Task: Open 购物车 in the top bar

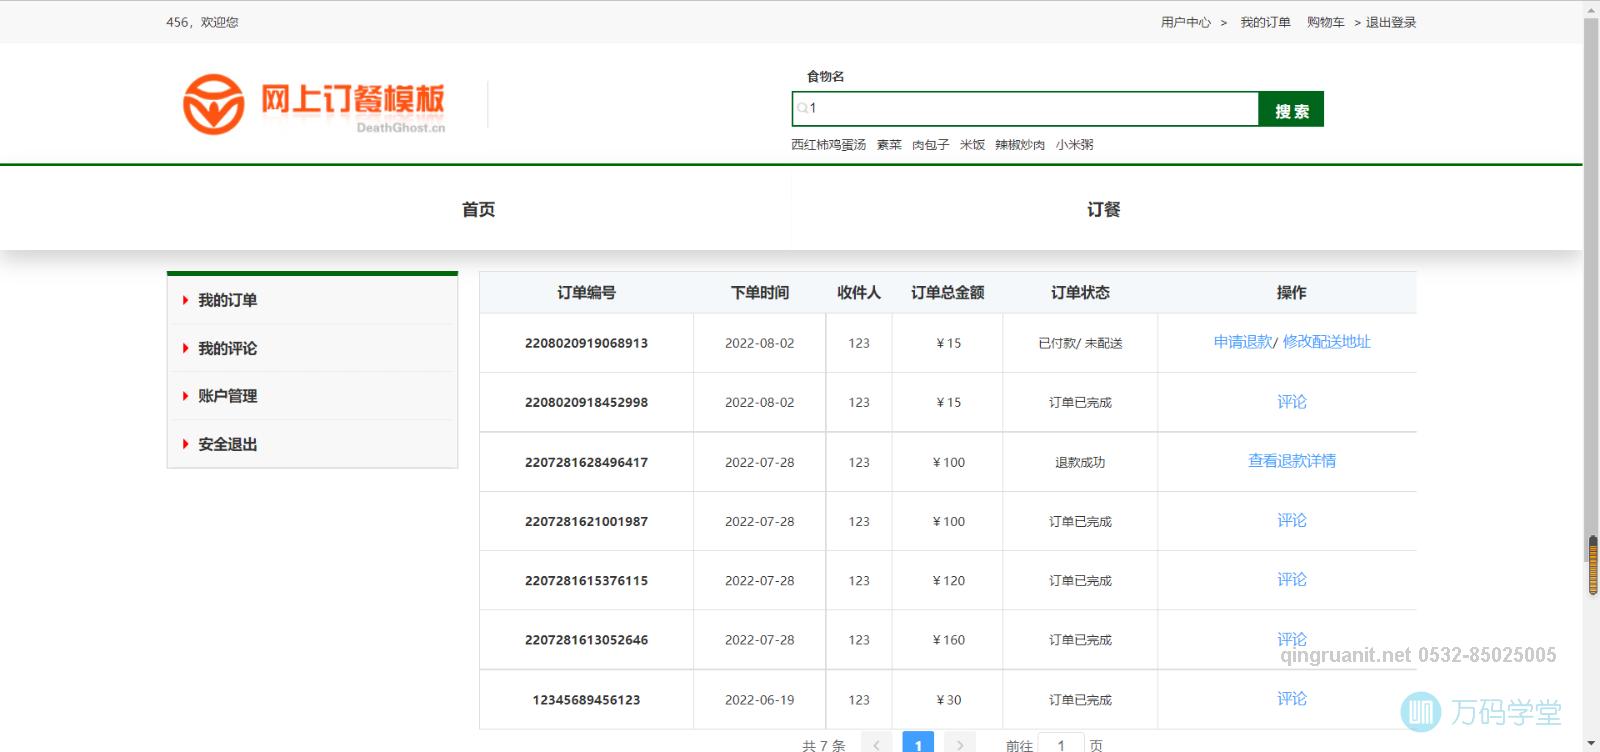Action: coord(1325,22)
